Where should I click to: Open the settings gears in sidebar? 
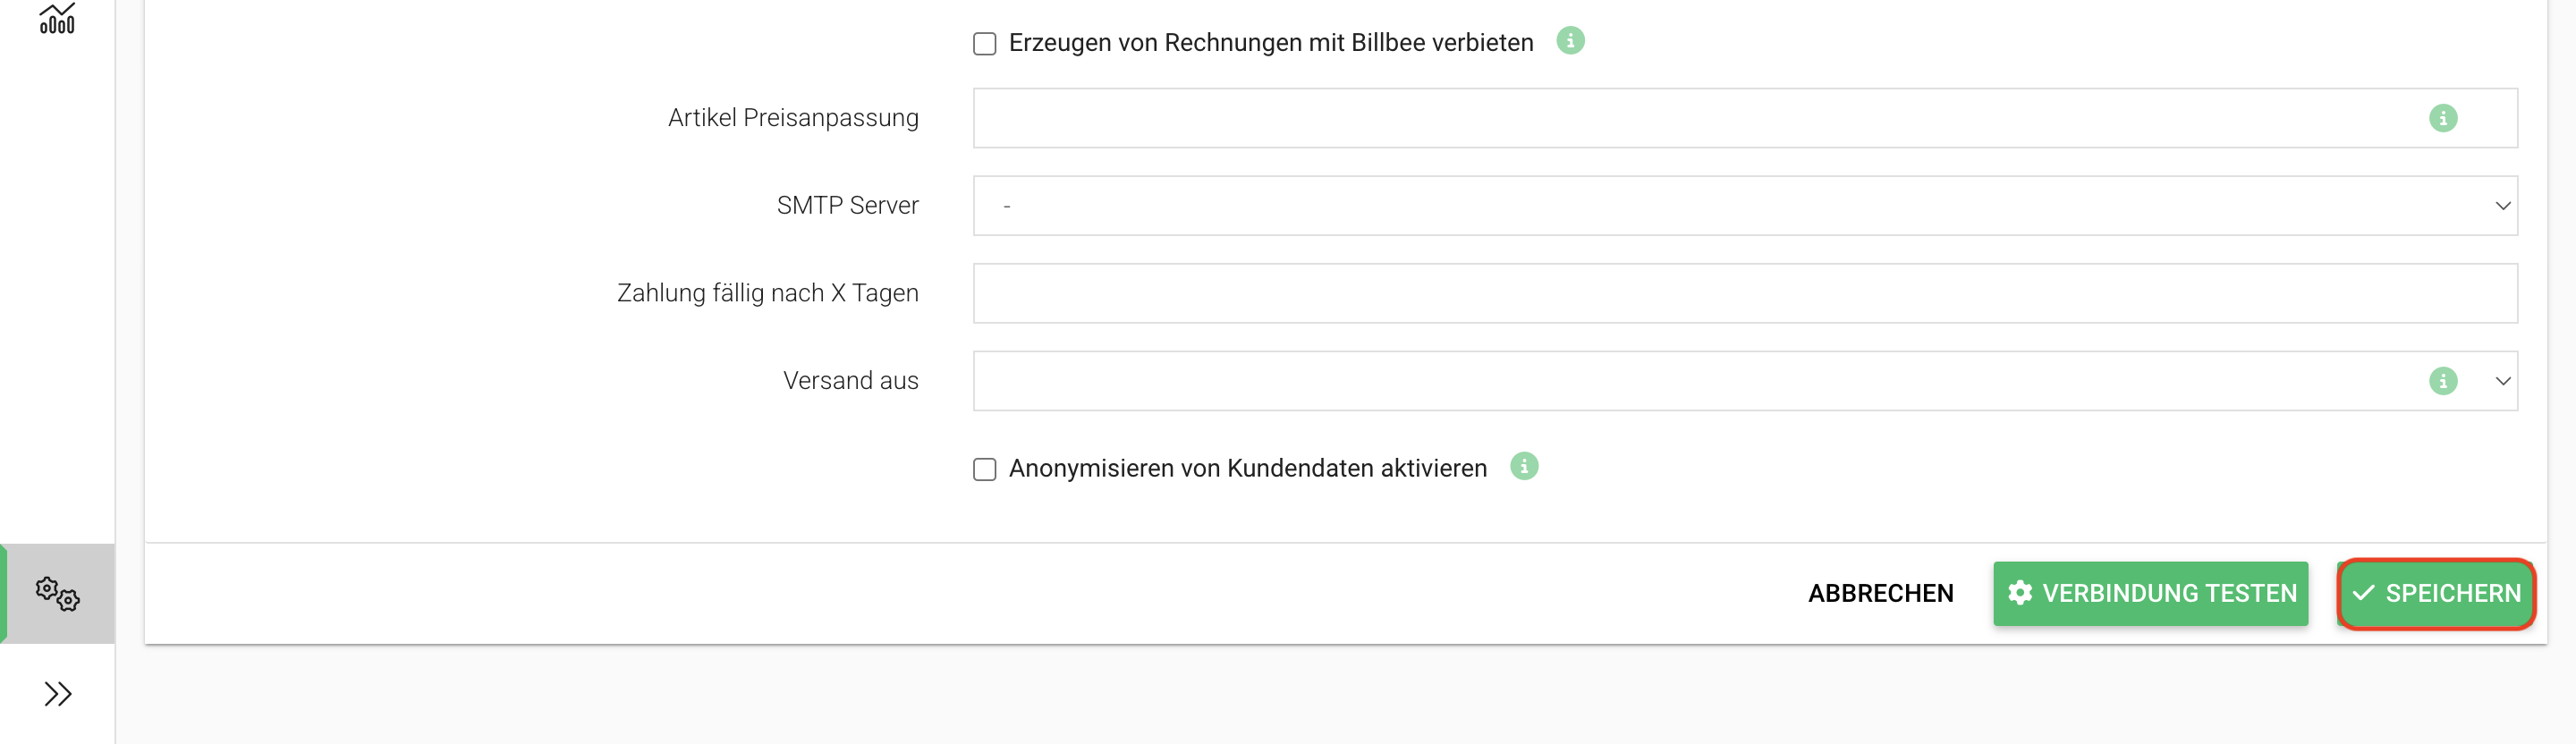[x=57, y=594]
